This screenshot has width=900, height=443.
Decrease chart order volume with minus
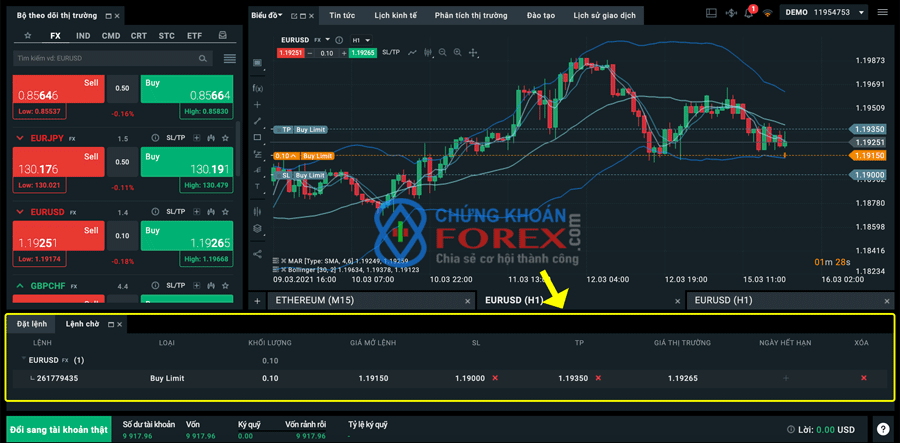click(311, 53)
